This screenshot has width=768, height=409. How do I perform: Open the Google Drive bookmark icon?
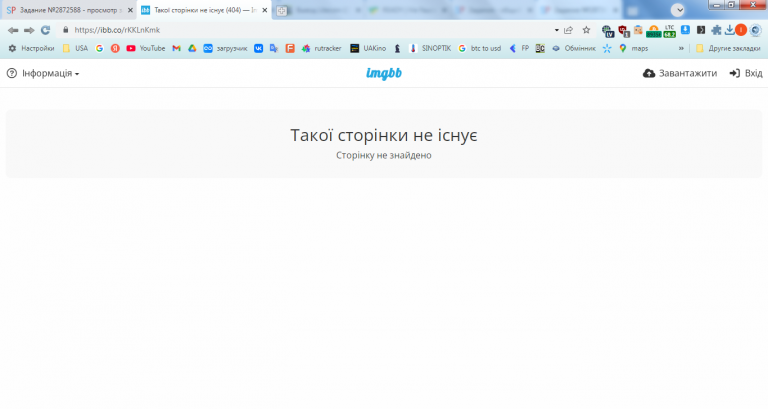192,48
